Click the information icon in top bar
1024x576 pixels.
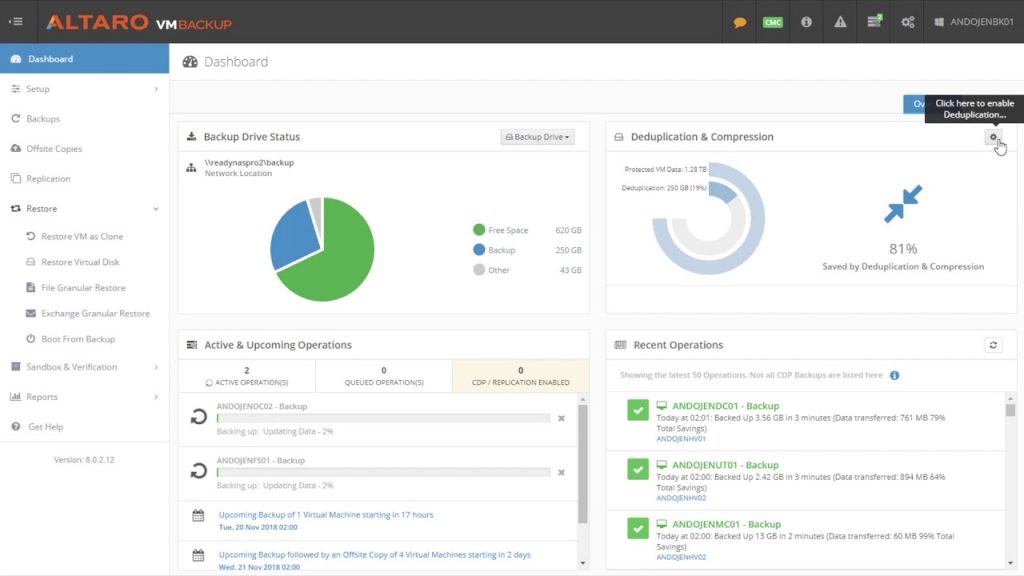[806, 22]
